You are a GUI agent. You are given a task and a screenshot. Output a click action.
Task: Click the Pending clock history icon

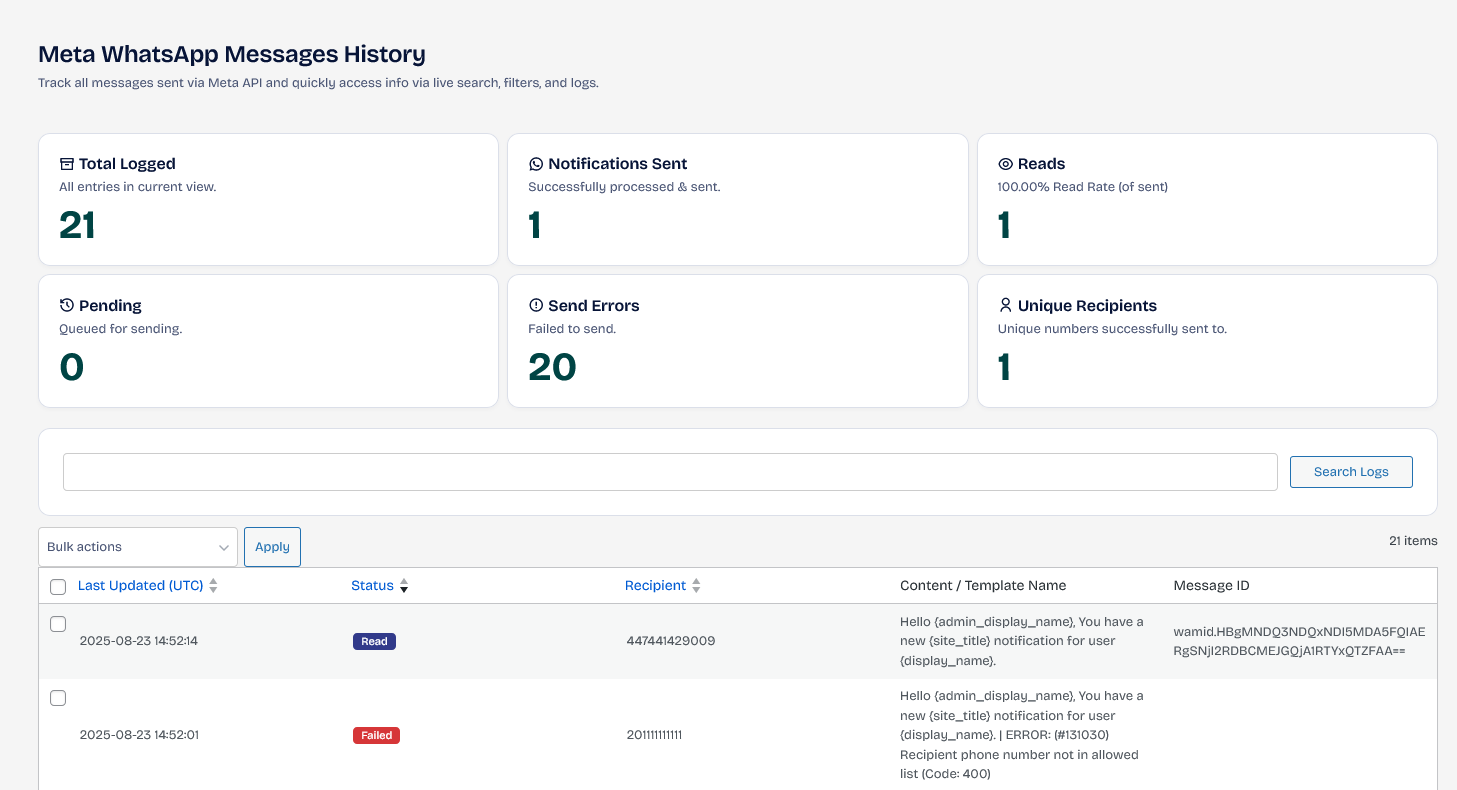67,306
